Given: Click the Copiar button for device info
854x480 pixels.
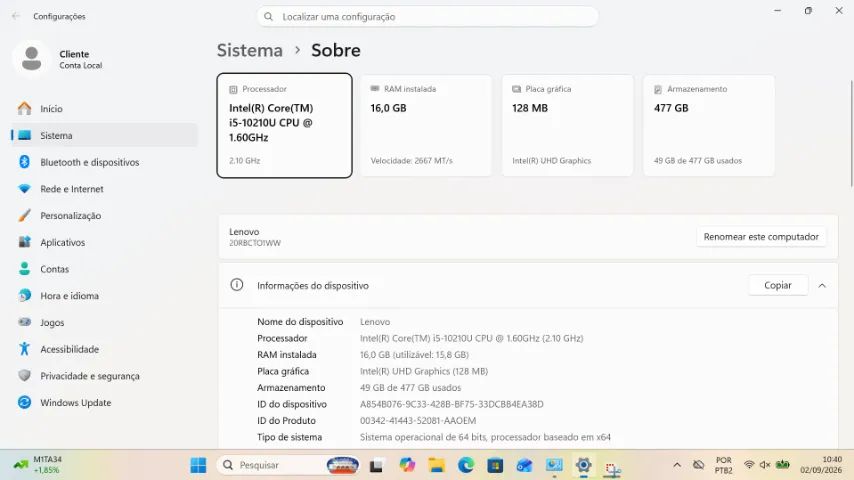Looking at the screenshot, I should click(x=778, y=285).
